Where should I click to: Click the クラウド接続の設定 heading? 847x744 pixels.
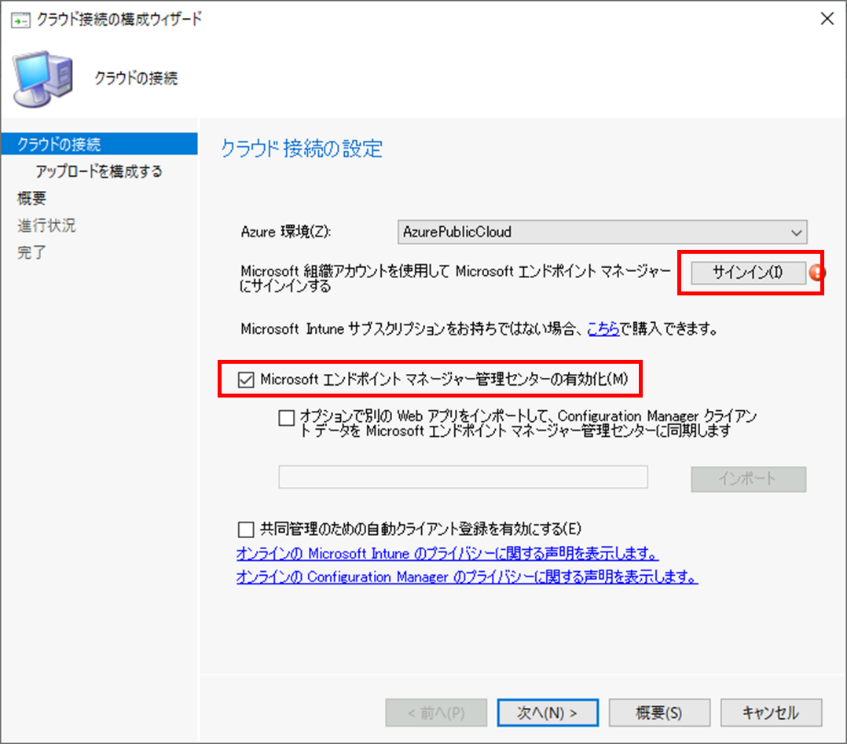(301, 149)
